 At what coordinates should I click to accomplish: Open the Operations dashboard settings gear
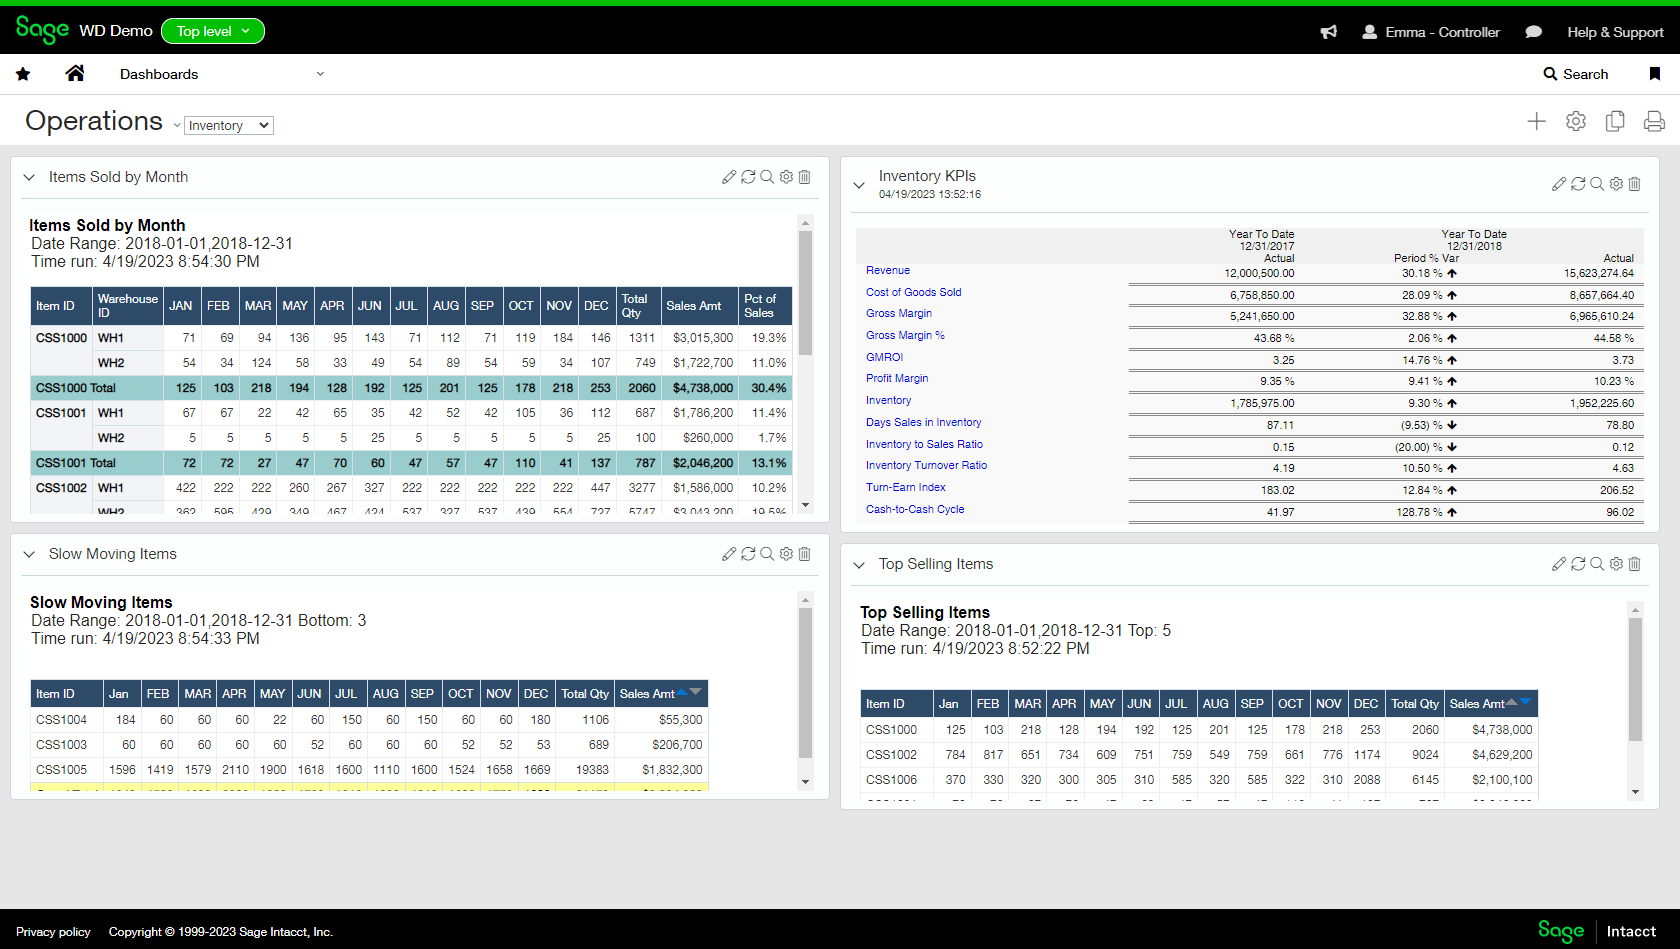1576,121
